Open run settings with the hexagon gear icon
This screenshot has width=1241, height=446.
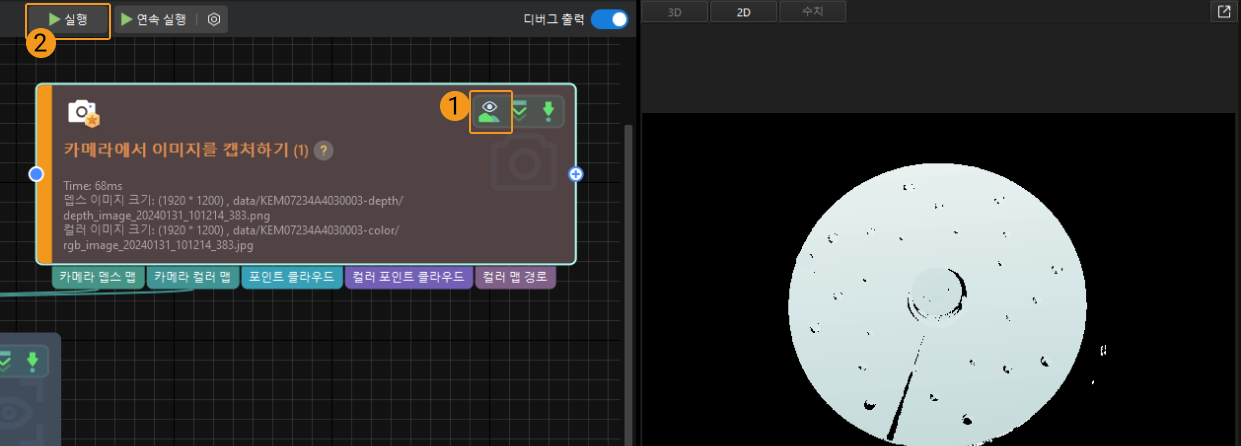click(214, 19)
